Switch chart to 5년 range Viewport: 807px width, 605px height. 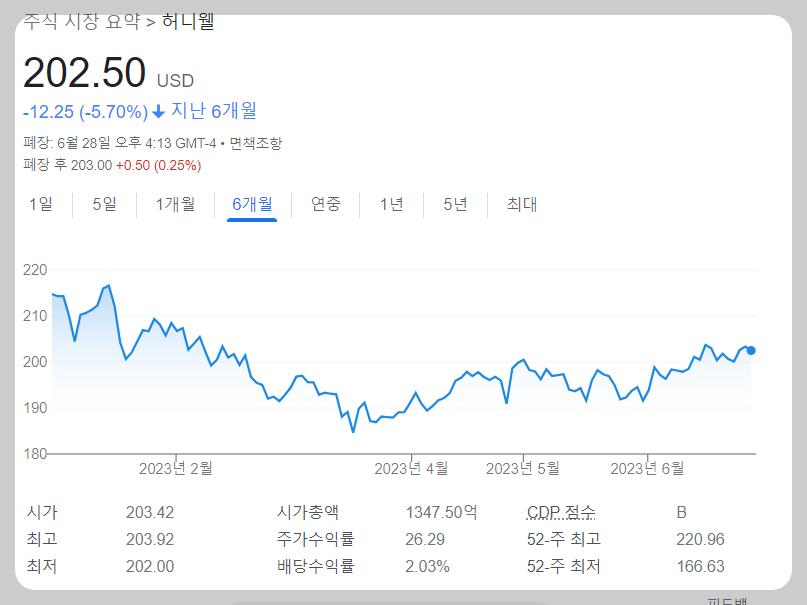pyautogui.click(x=455, y=204)
